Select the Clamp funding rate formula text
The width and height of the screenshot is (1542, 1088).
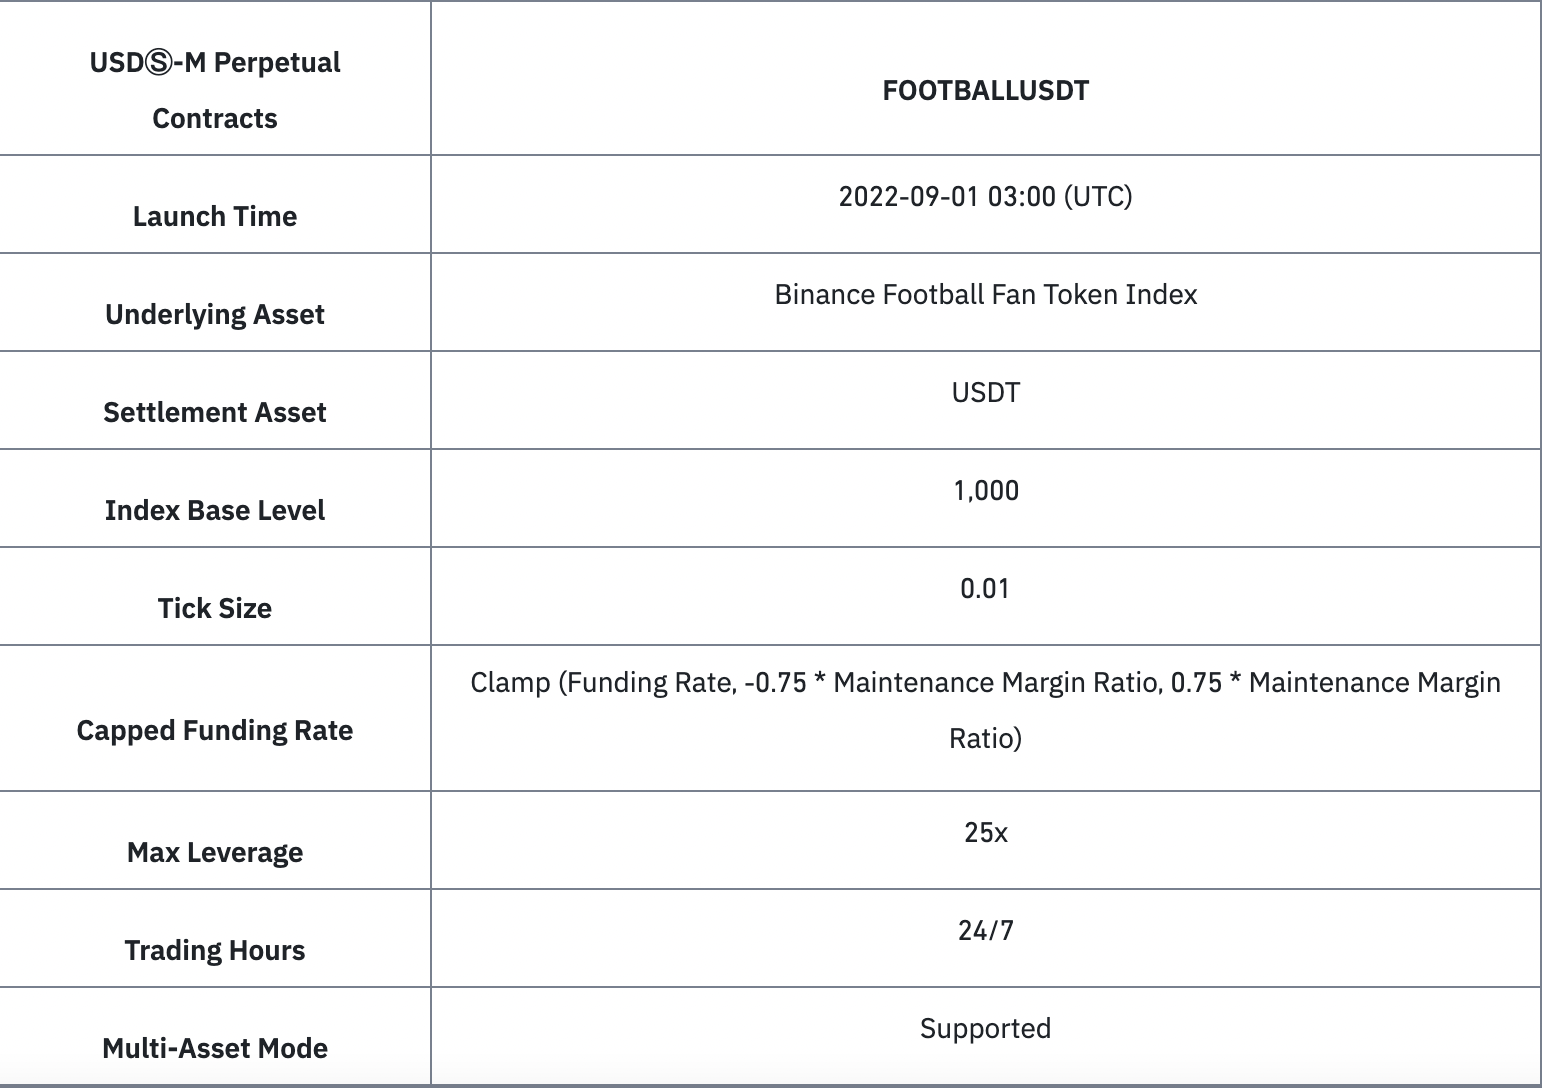tap(985, 710)
